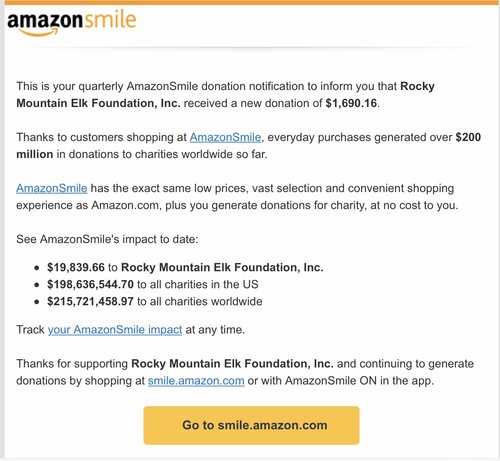Click the yellow Go to smile.amazon.com button
Screen dimensions: 500x461
pyautogui.click(x=251, y=425)
